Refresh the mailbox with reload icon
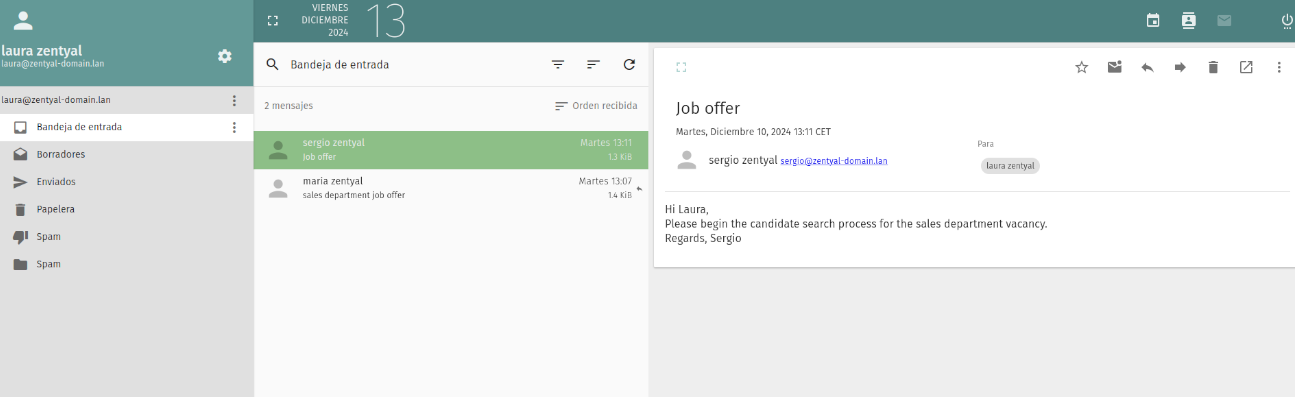 point(629,64)
